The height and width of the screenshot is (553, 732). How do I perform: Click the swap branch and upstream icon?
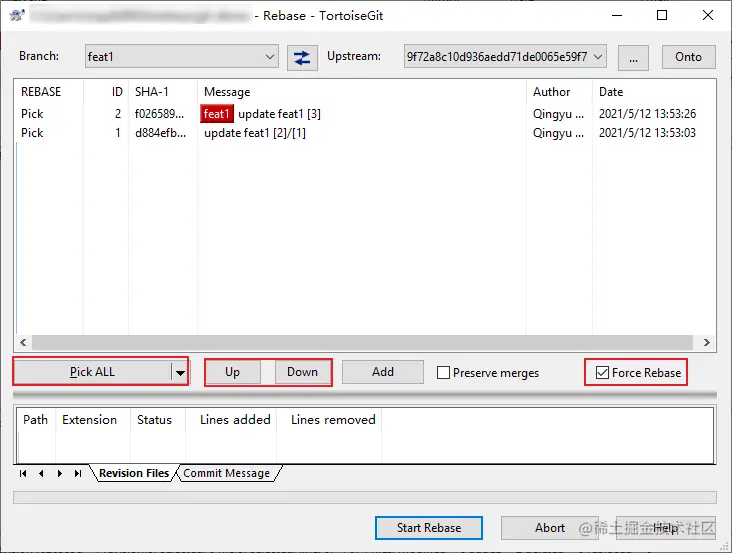302,57
